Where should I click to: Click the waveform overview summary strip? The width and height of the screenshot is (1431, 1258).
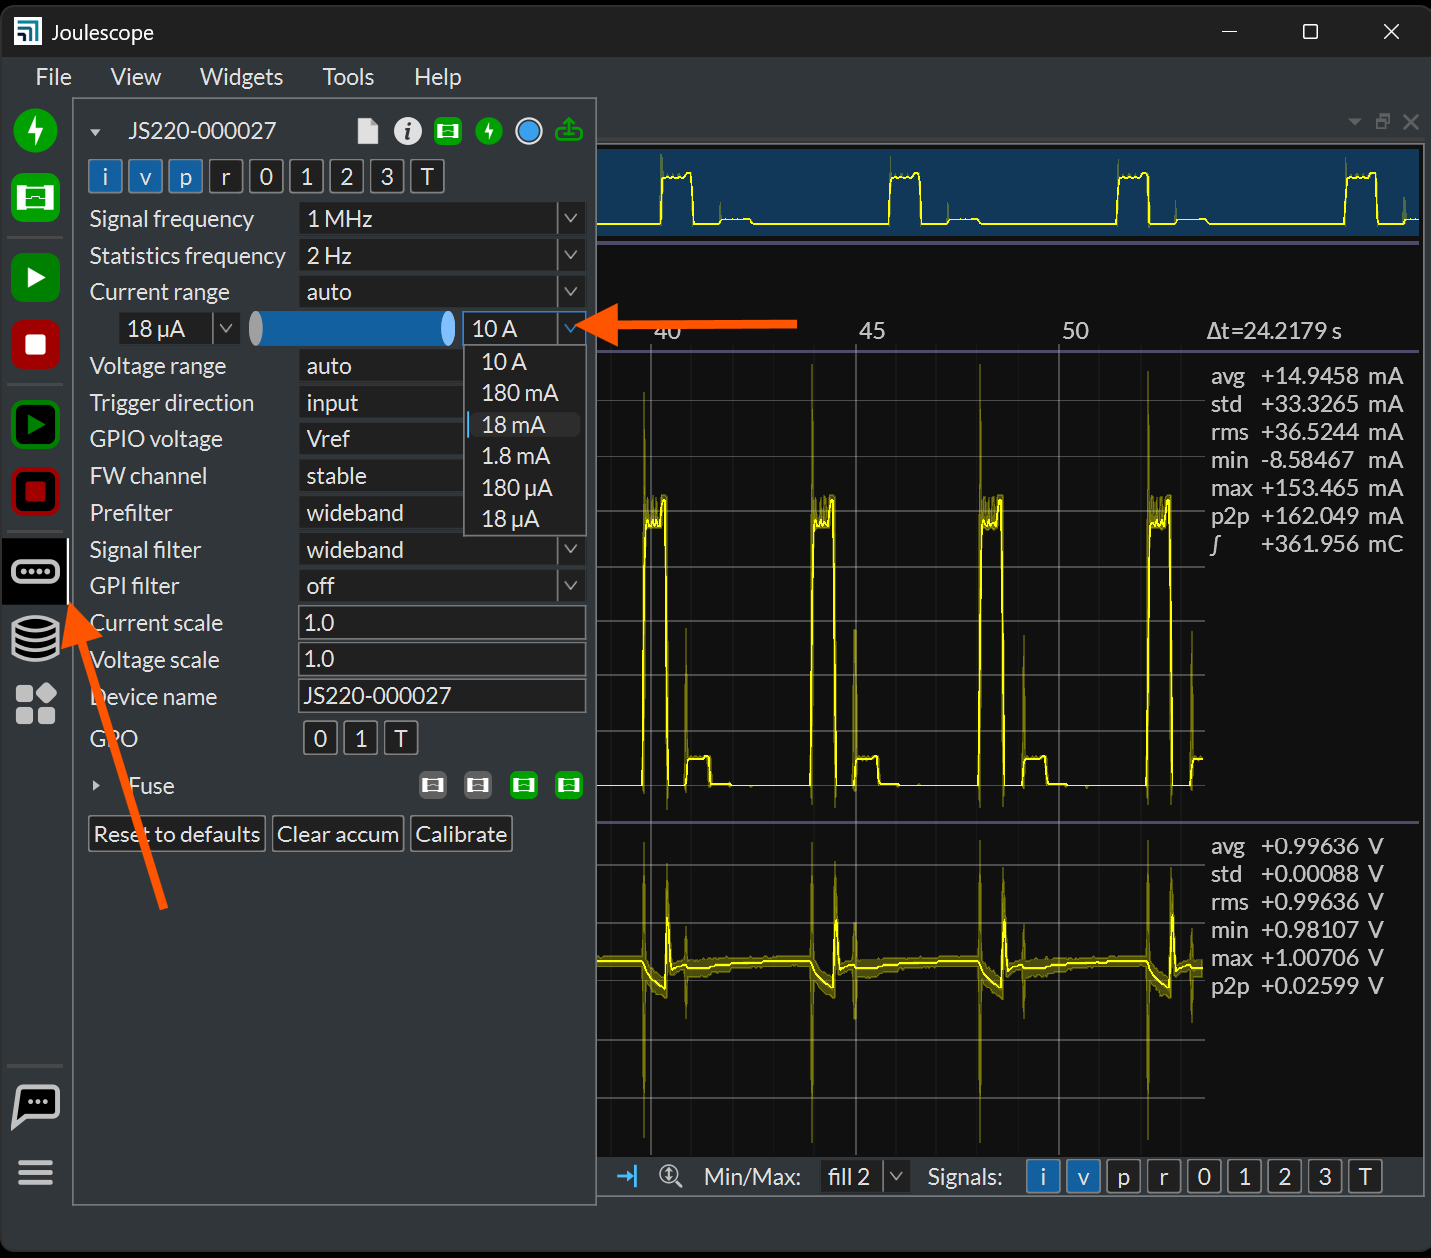click(x=1008, y=192)
